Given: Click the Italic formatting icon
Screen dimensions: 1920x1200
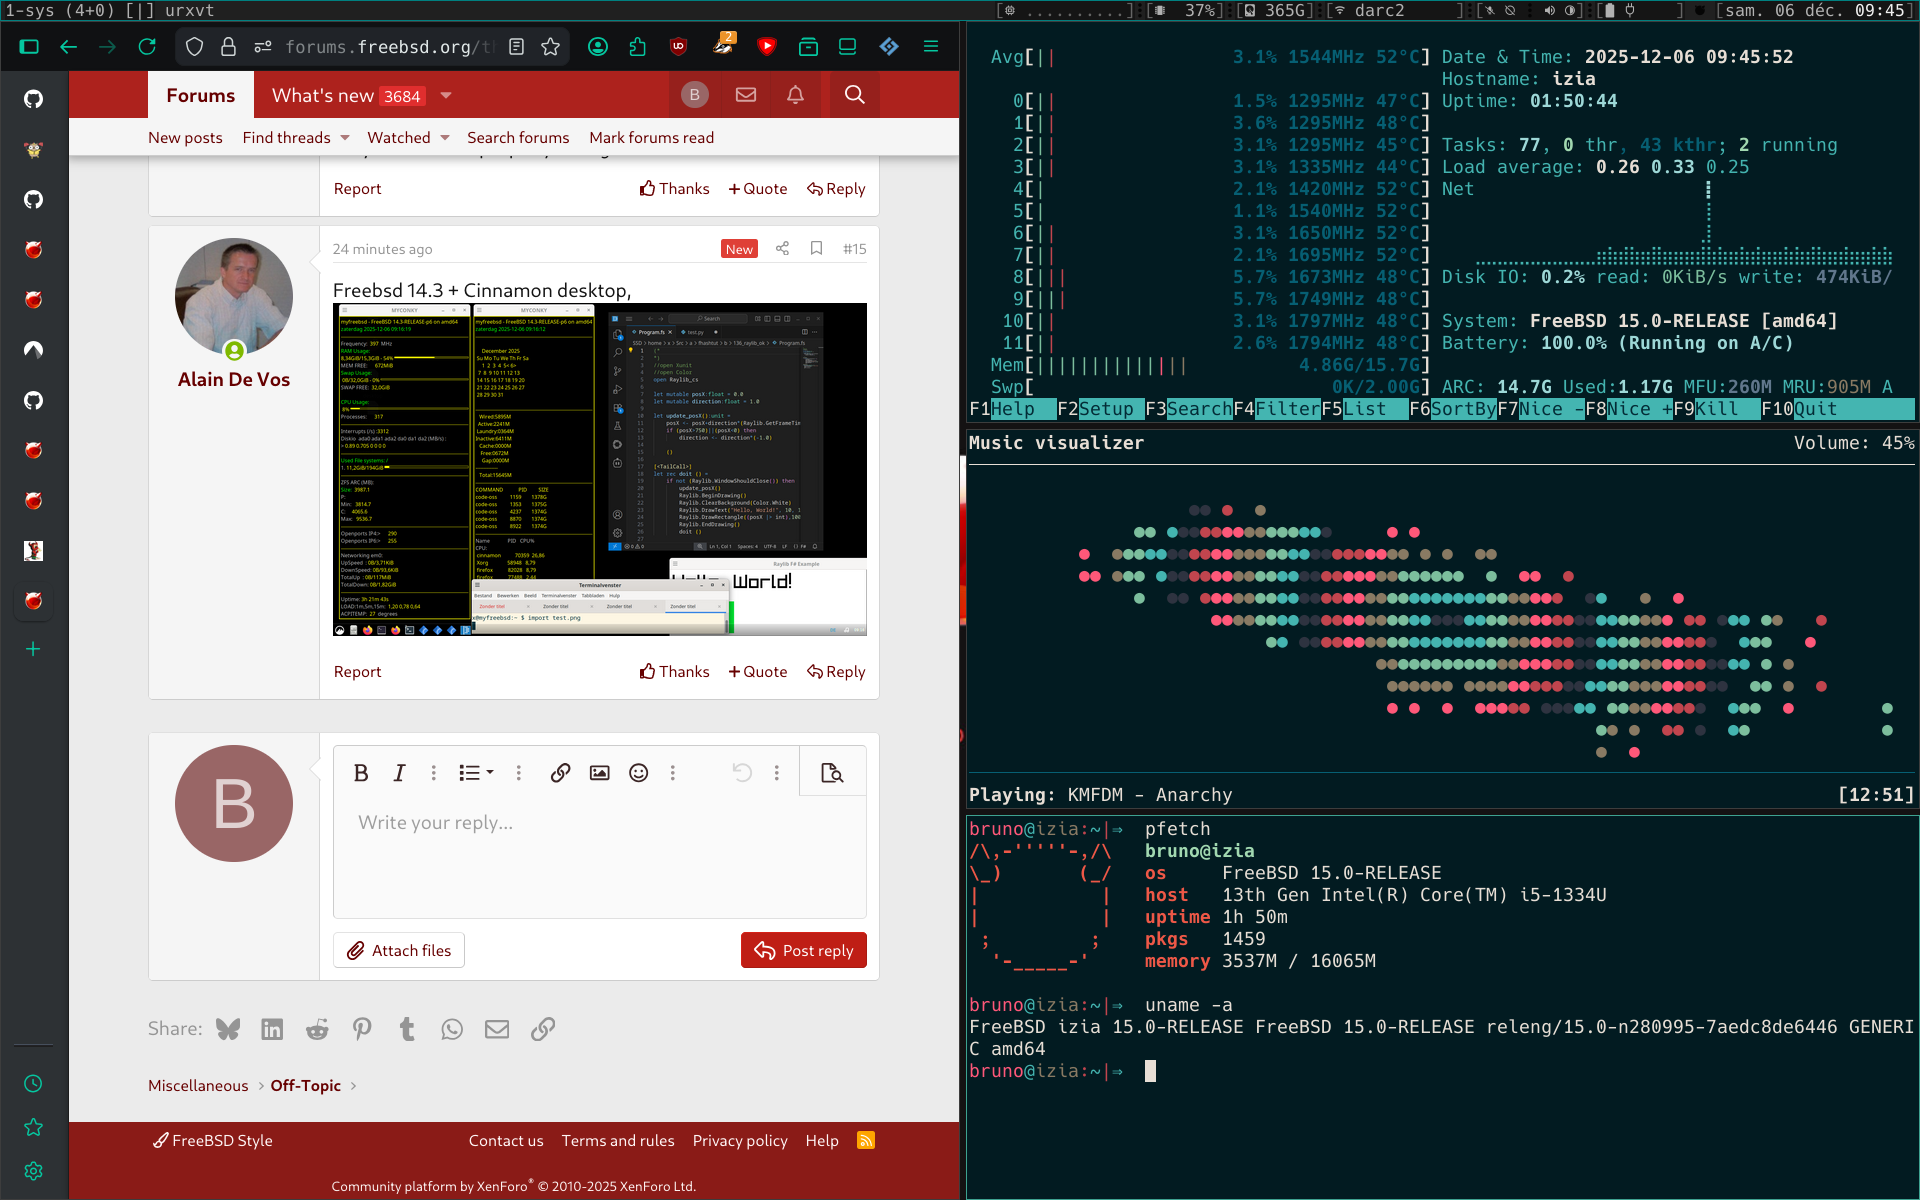Looking at the screenshot, I should 399,773.
